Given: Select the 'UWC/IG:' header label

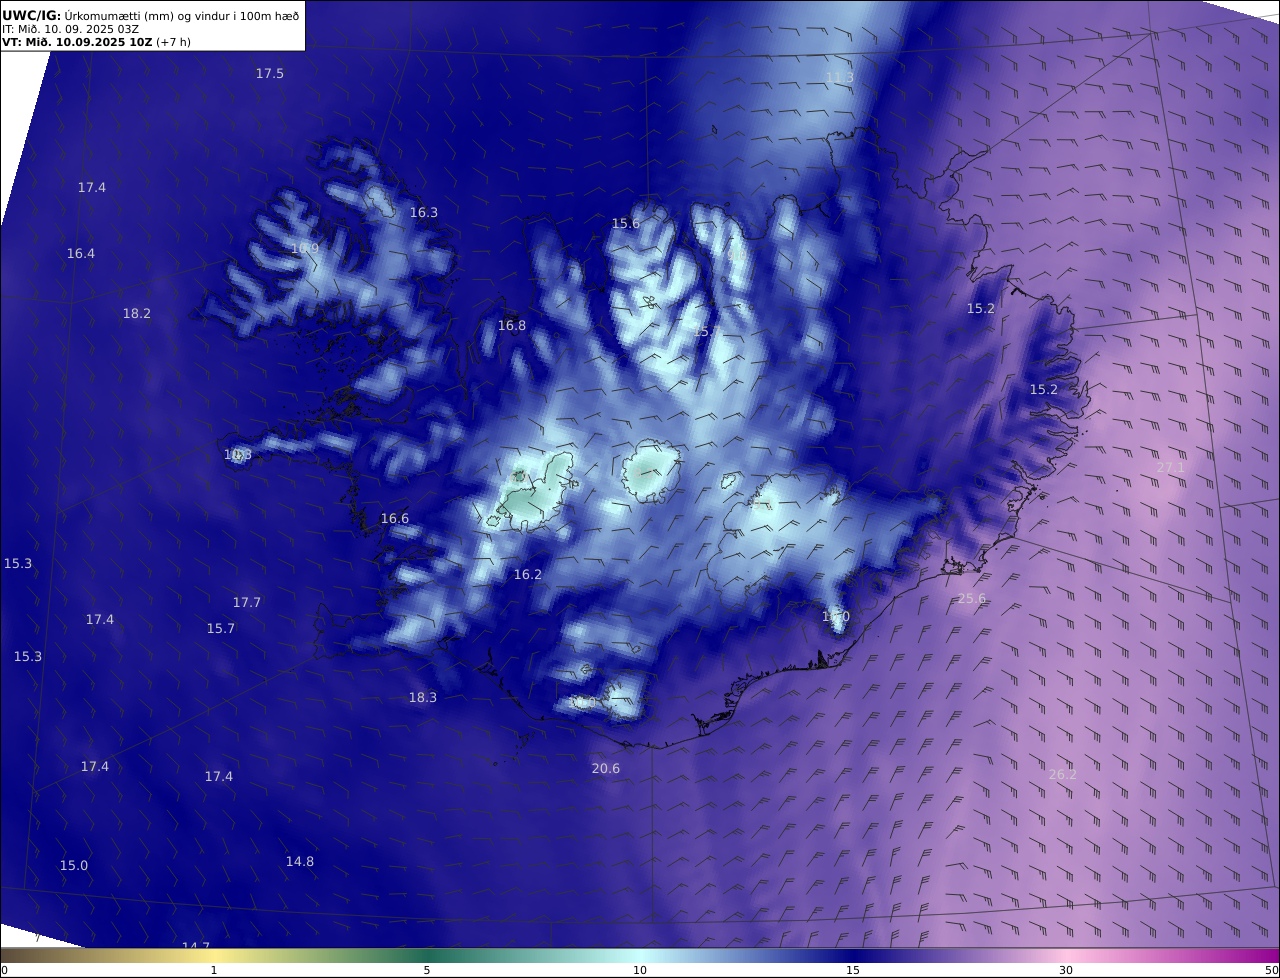Looking at the screenshot, I should pos(32,16).
